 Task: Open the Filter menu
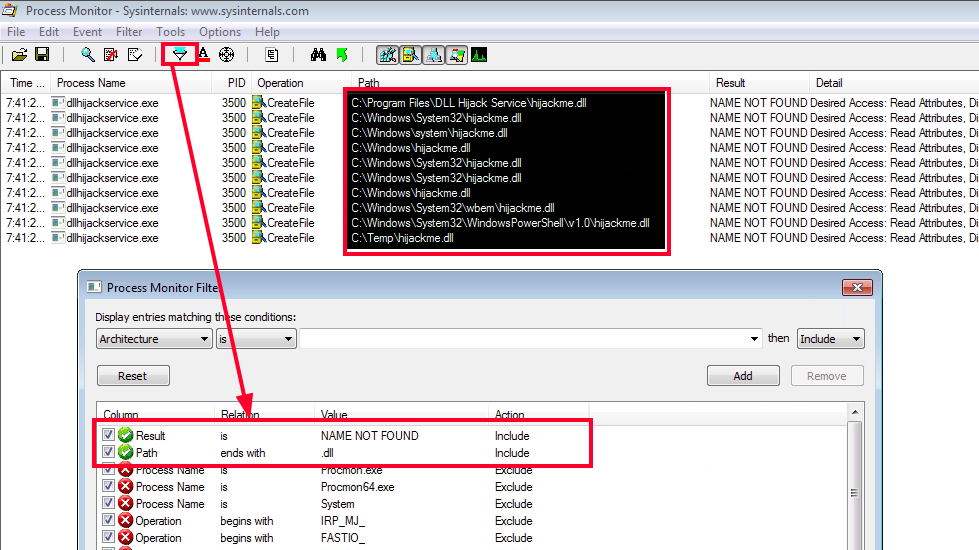coord(129,32)
